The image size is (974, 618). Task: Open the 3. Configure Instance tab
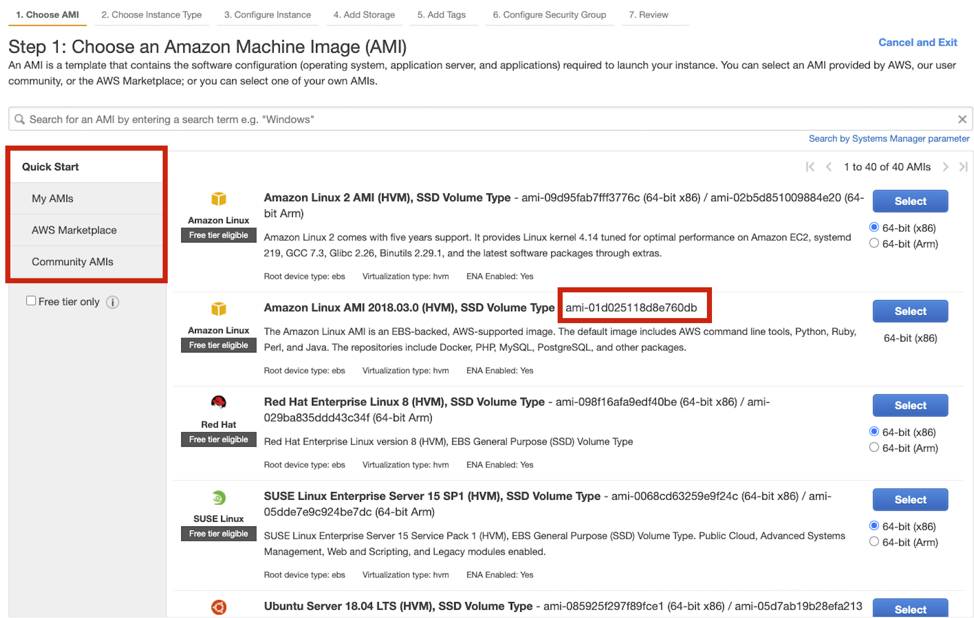pos(267,14)
